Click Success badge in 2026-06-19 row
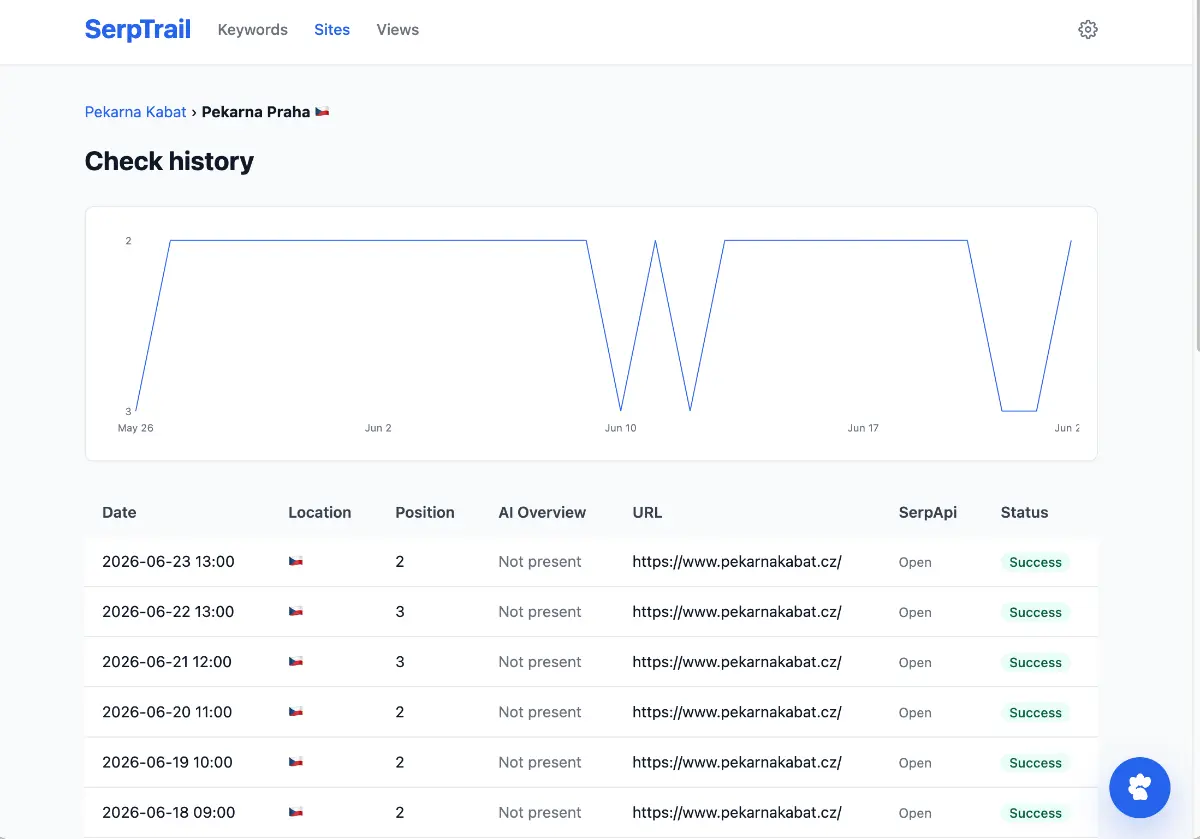 [x=1035, y=762]
